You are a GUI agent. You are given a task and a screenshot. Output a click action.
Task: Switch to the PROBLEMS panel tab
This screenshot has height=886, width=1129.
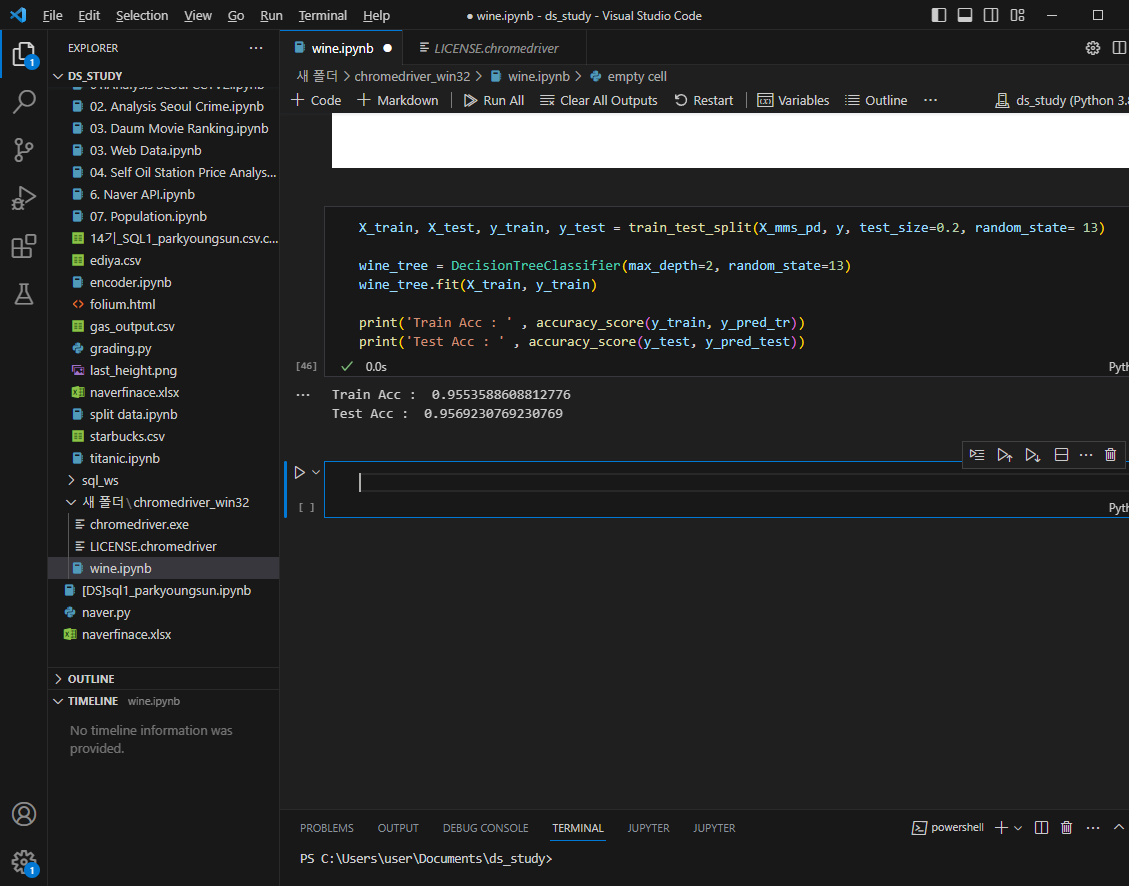point(327,828)
